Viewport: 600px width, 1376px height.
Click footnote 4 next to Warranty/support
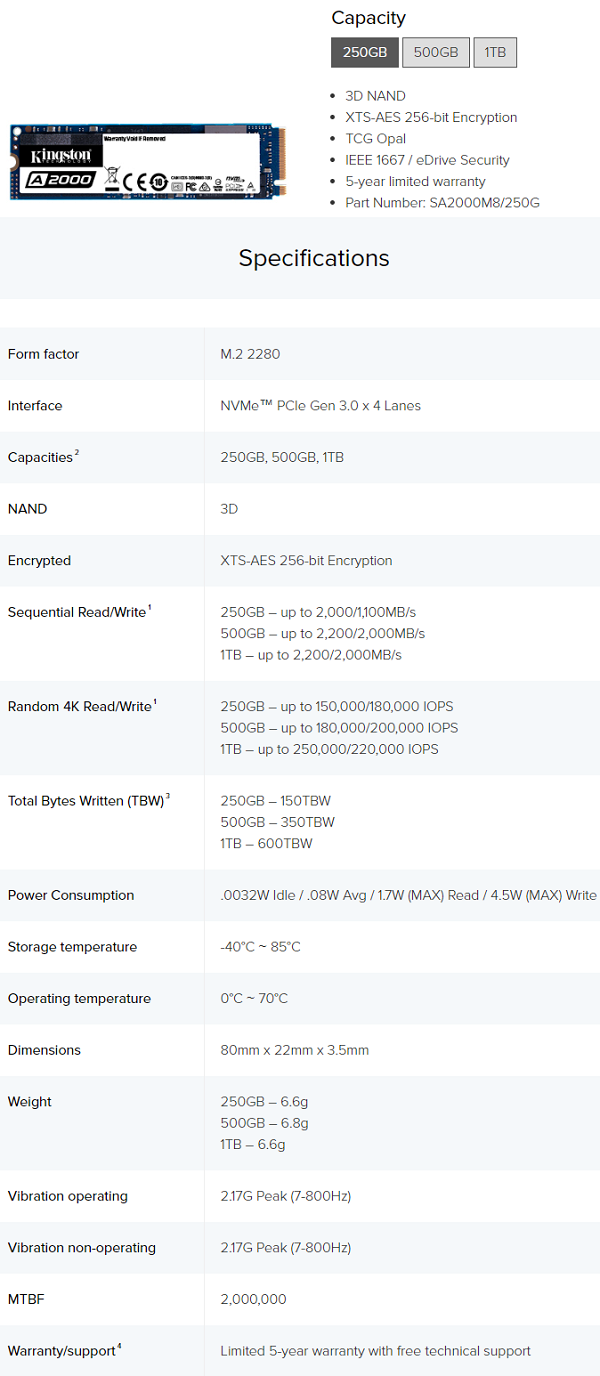coord(120,1346)
